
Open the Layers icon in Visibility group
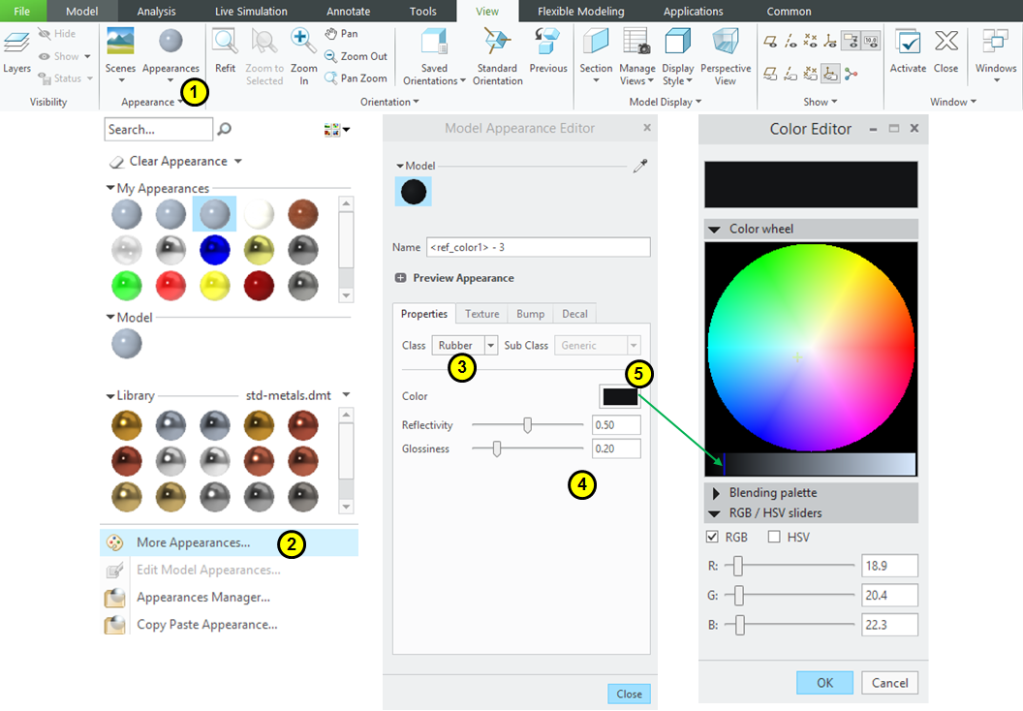coord(16,43)
